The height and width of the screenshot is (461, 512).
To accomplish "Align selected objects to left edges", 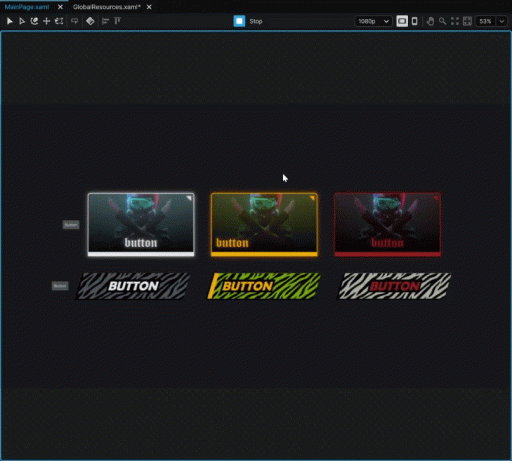I will [x=105, y=21].
